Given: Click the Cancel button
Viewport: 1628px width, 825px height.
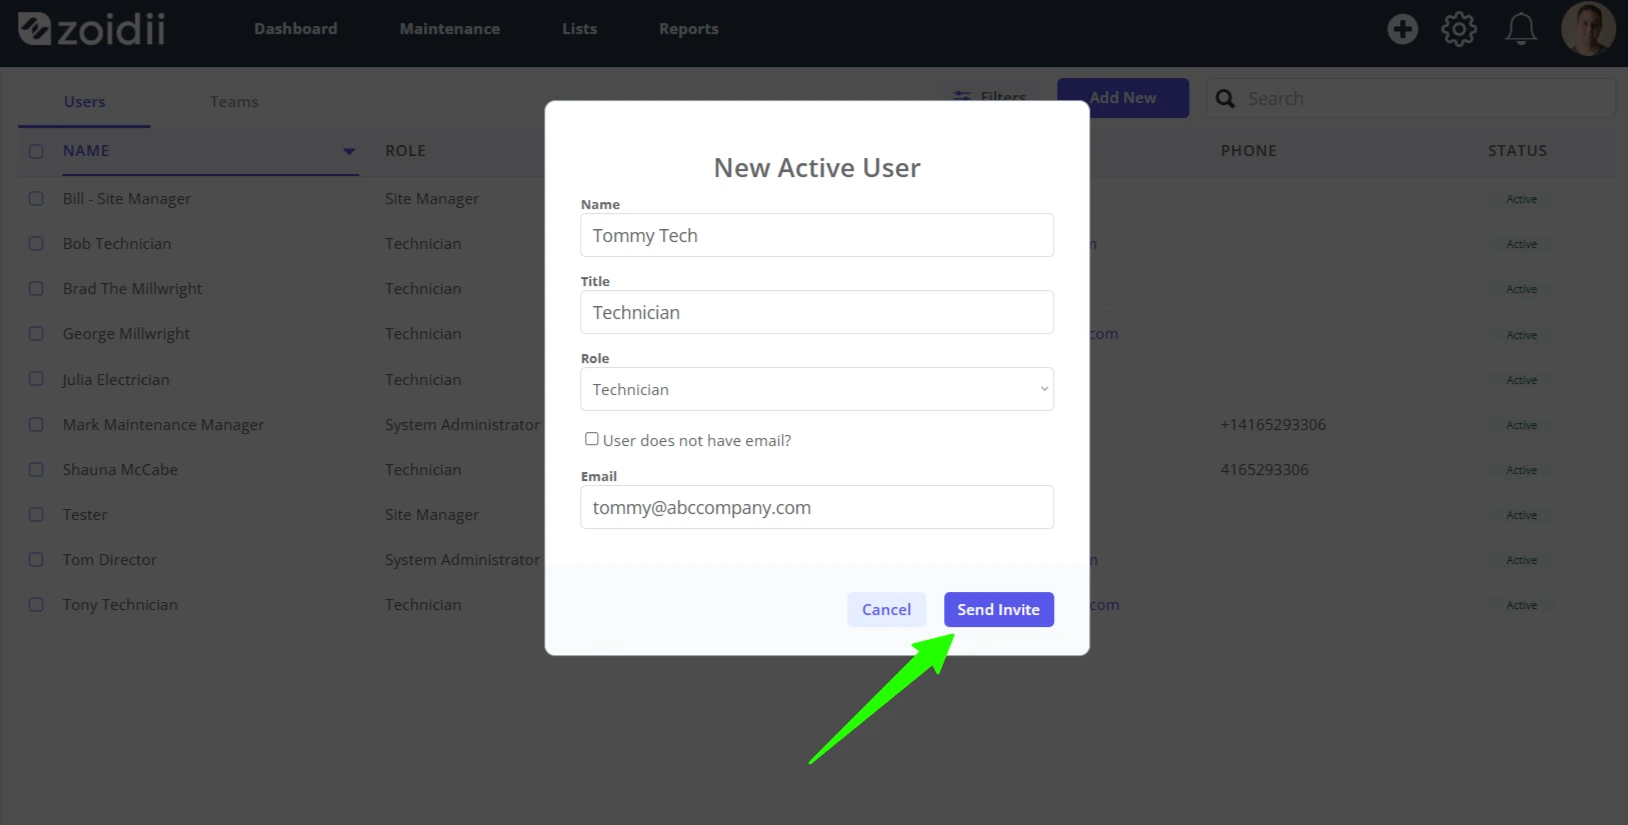Looking at the screenshot, I should 886,610.
